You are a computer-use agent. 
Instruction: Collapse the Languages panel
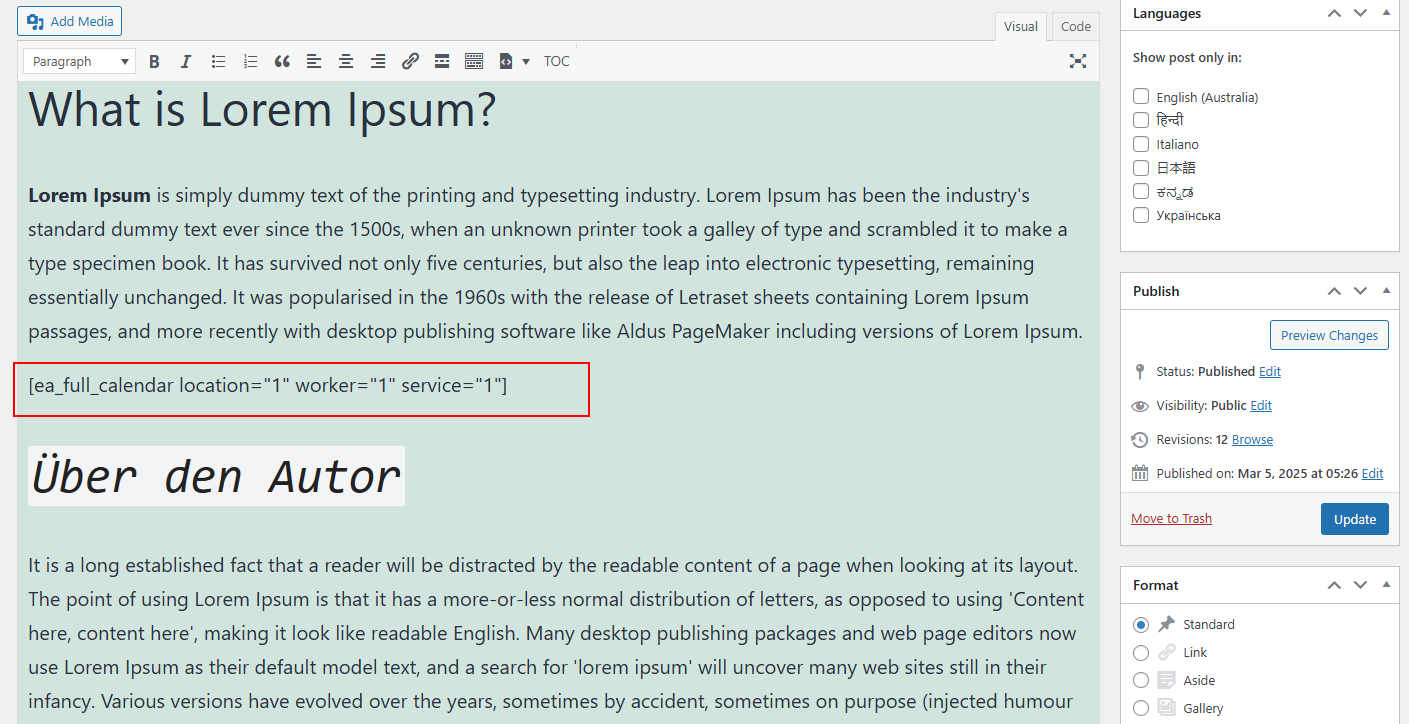[x=1386, y=13]
